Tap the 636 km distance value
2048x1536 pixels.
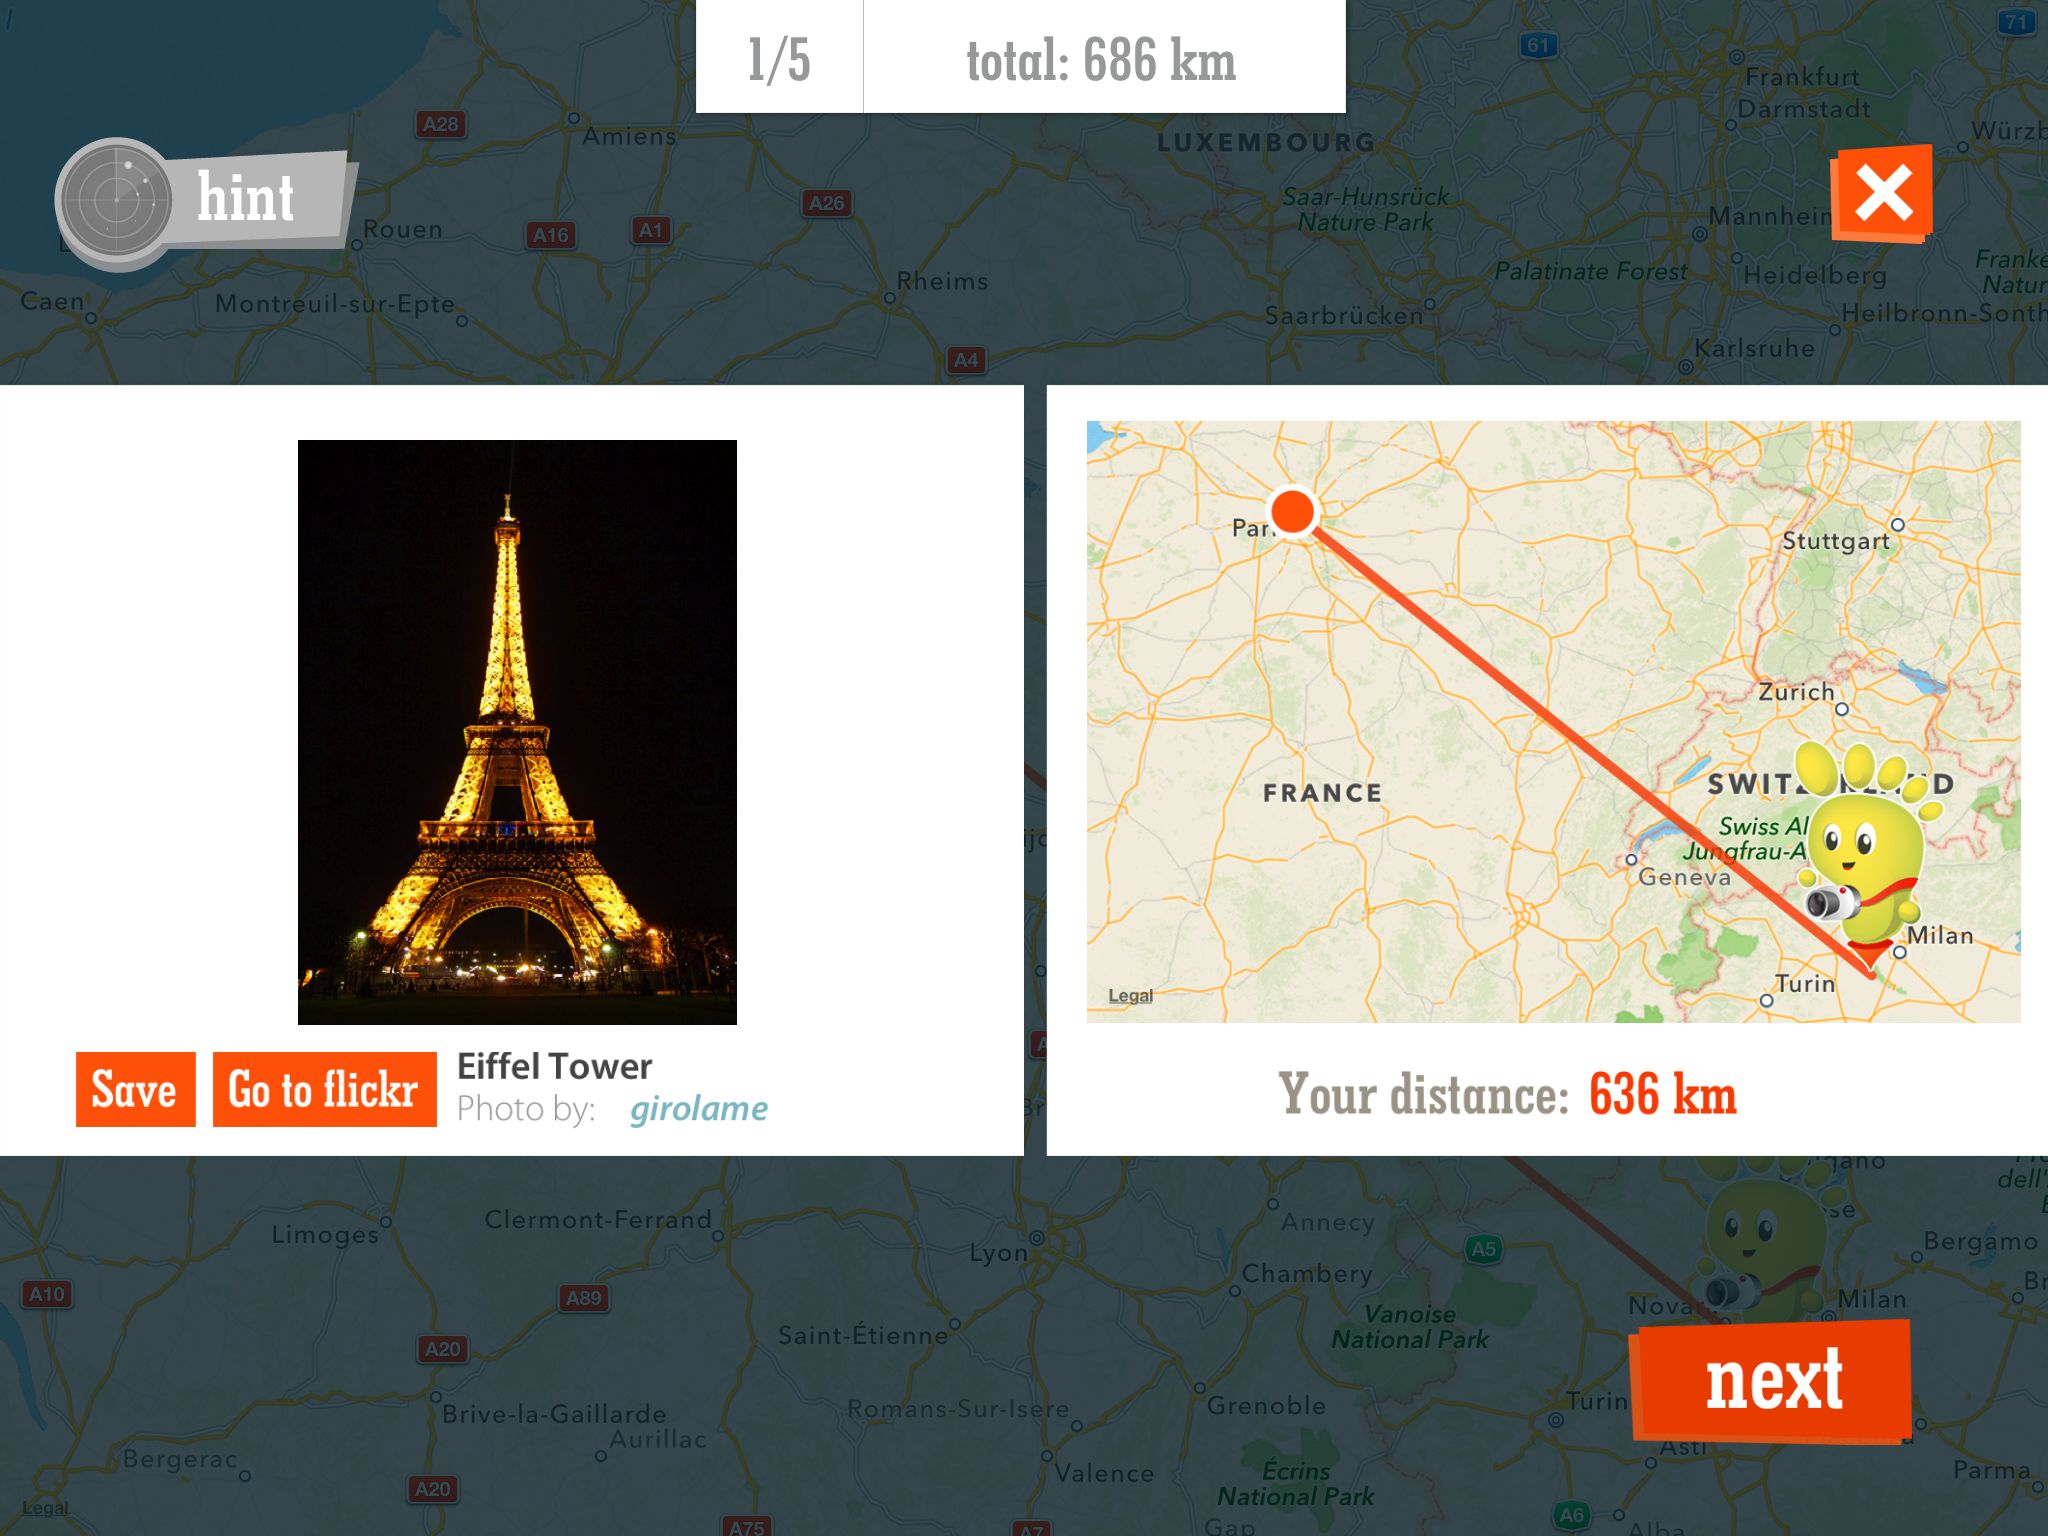point(1662,1094)
